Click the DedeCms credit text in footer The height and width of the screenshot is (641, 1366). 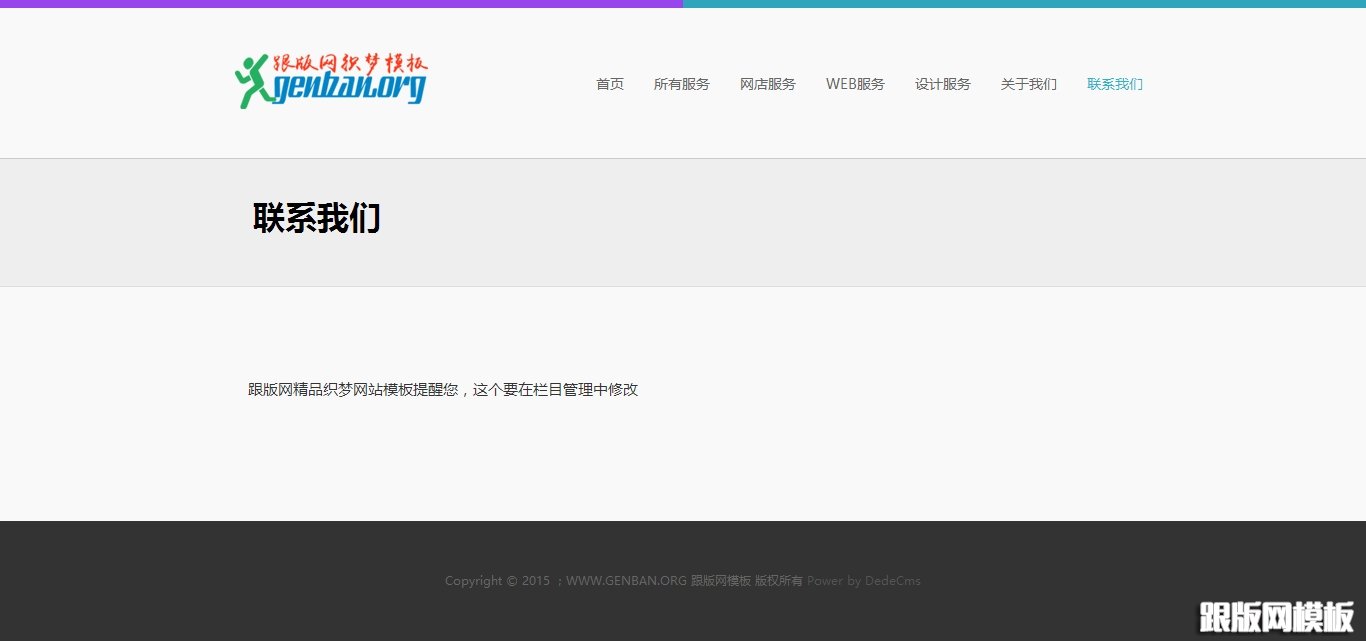click(x=893, y=580)
